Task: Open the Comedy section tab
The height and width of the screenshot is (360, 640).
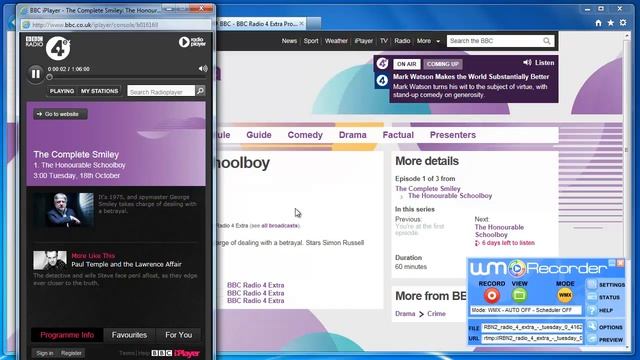Action: coord(305,135)
